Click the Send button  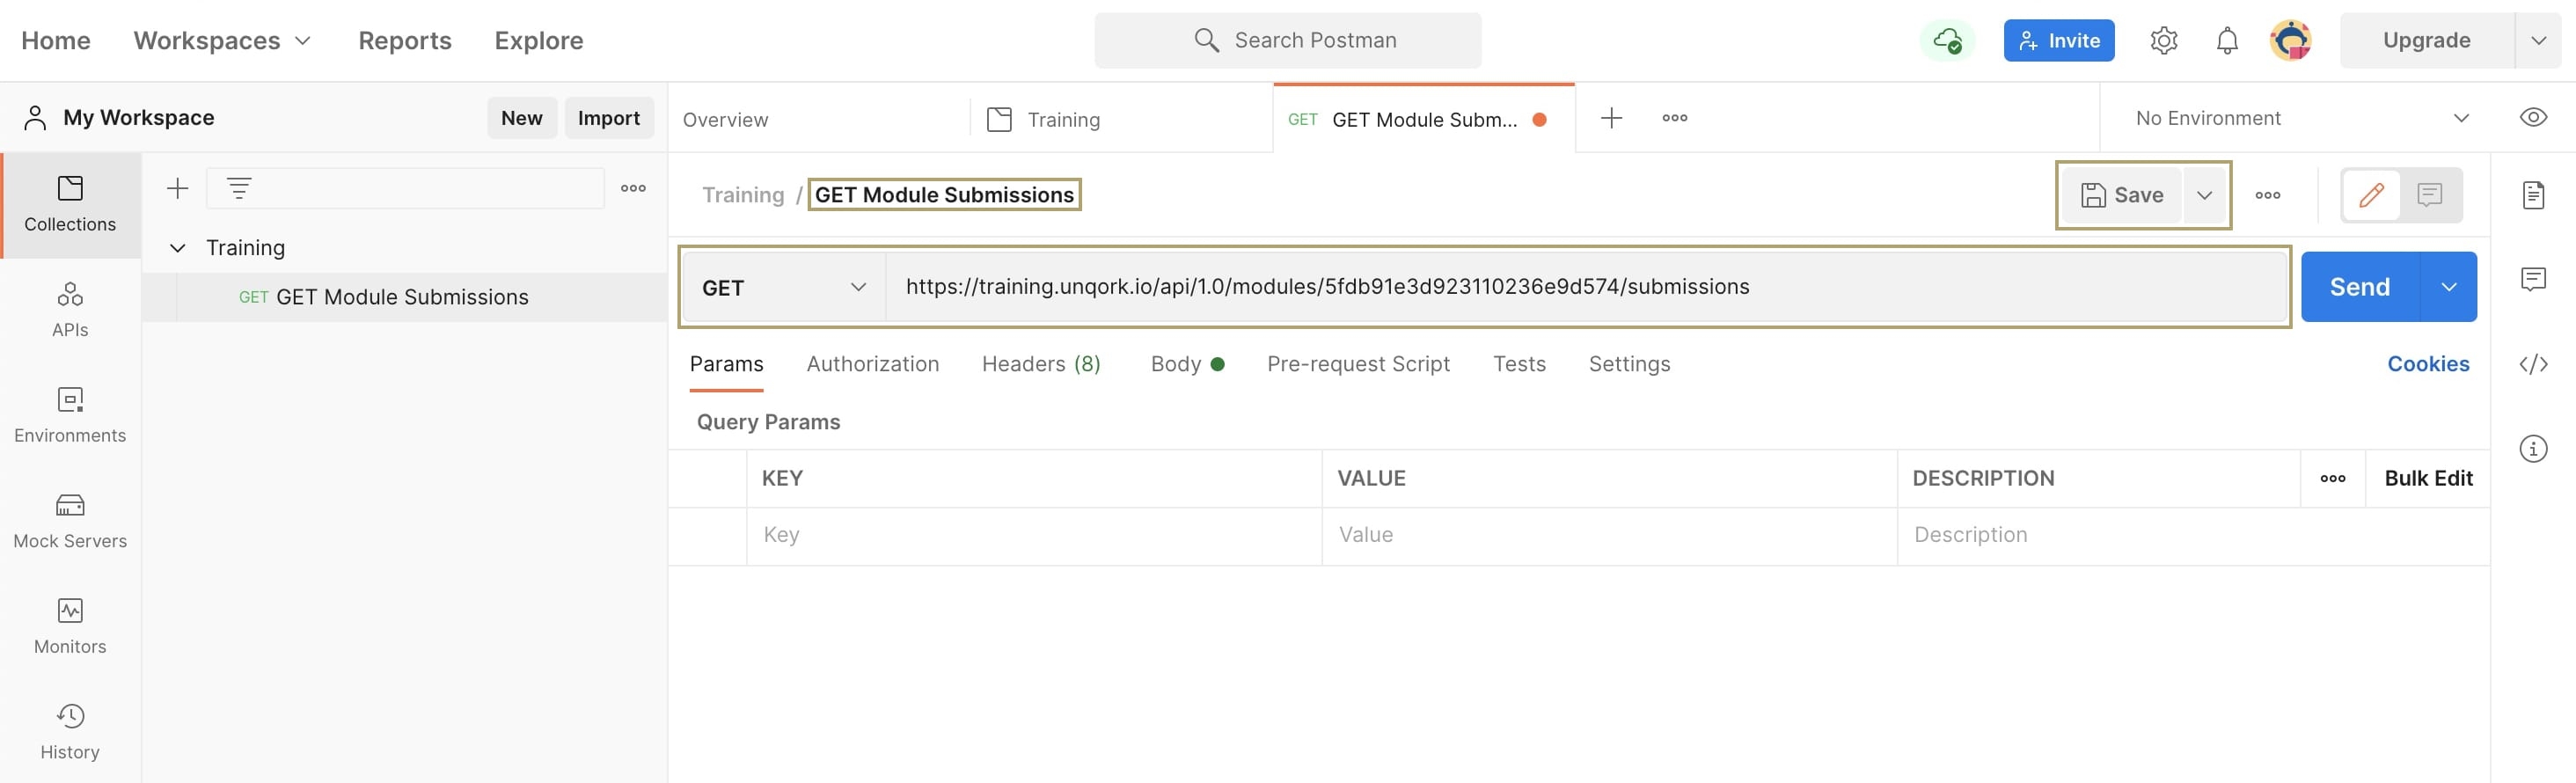2359,287
